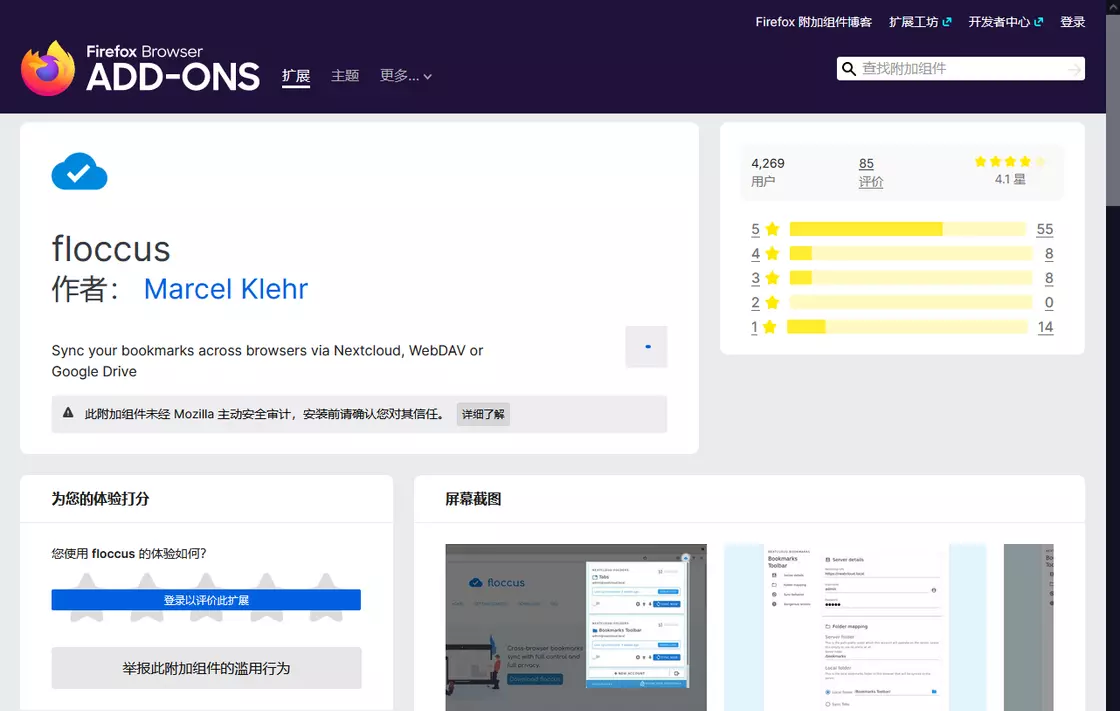Focus the 查找附加组件 search field
The height and width of the screenshot is (711, 1120).
(960, 69)
